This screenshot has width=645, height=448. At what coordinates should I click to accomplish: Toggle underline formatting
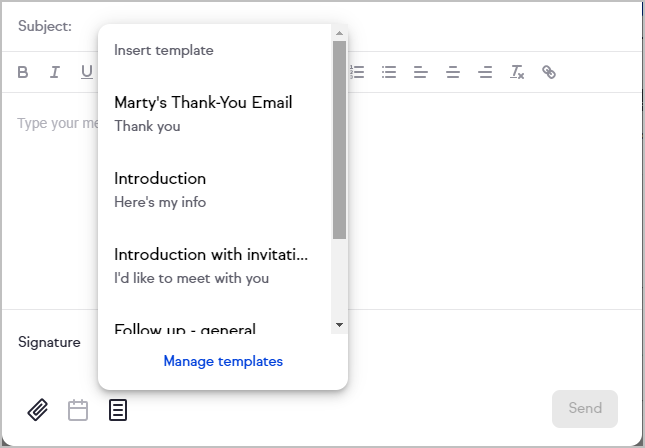click(x=87, y=72)
